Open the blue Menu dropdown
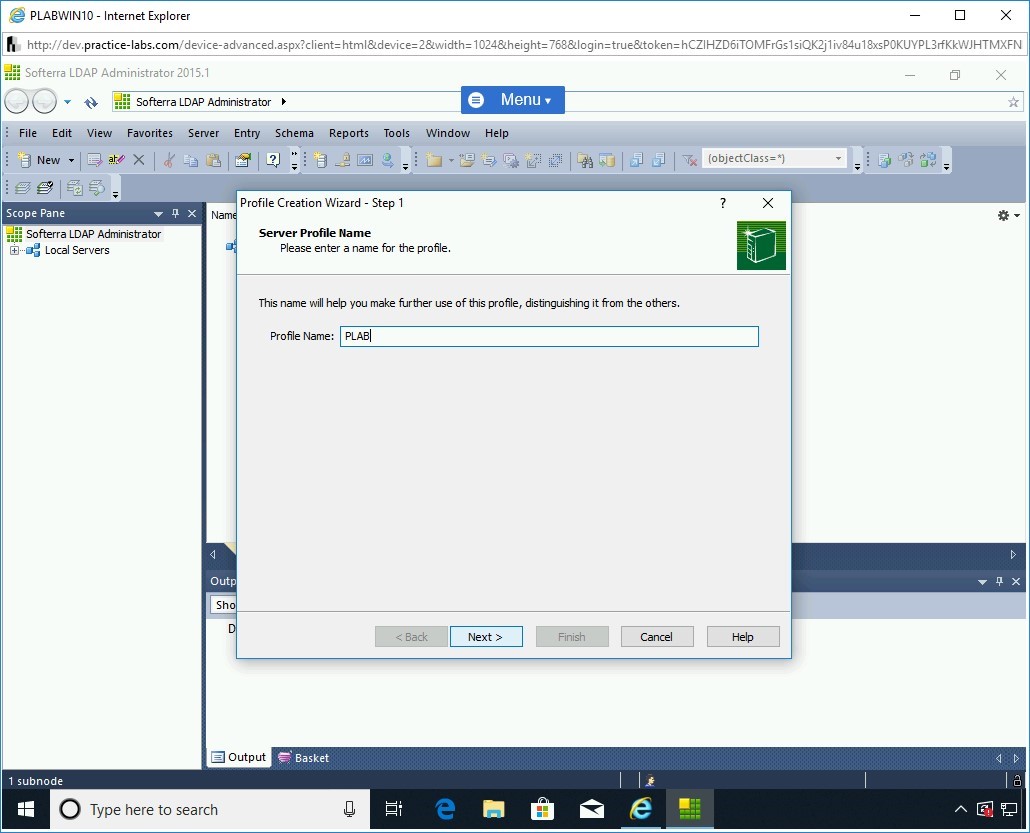This screenshot has width=1030, height=833. tap(512, 100)
